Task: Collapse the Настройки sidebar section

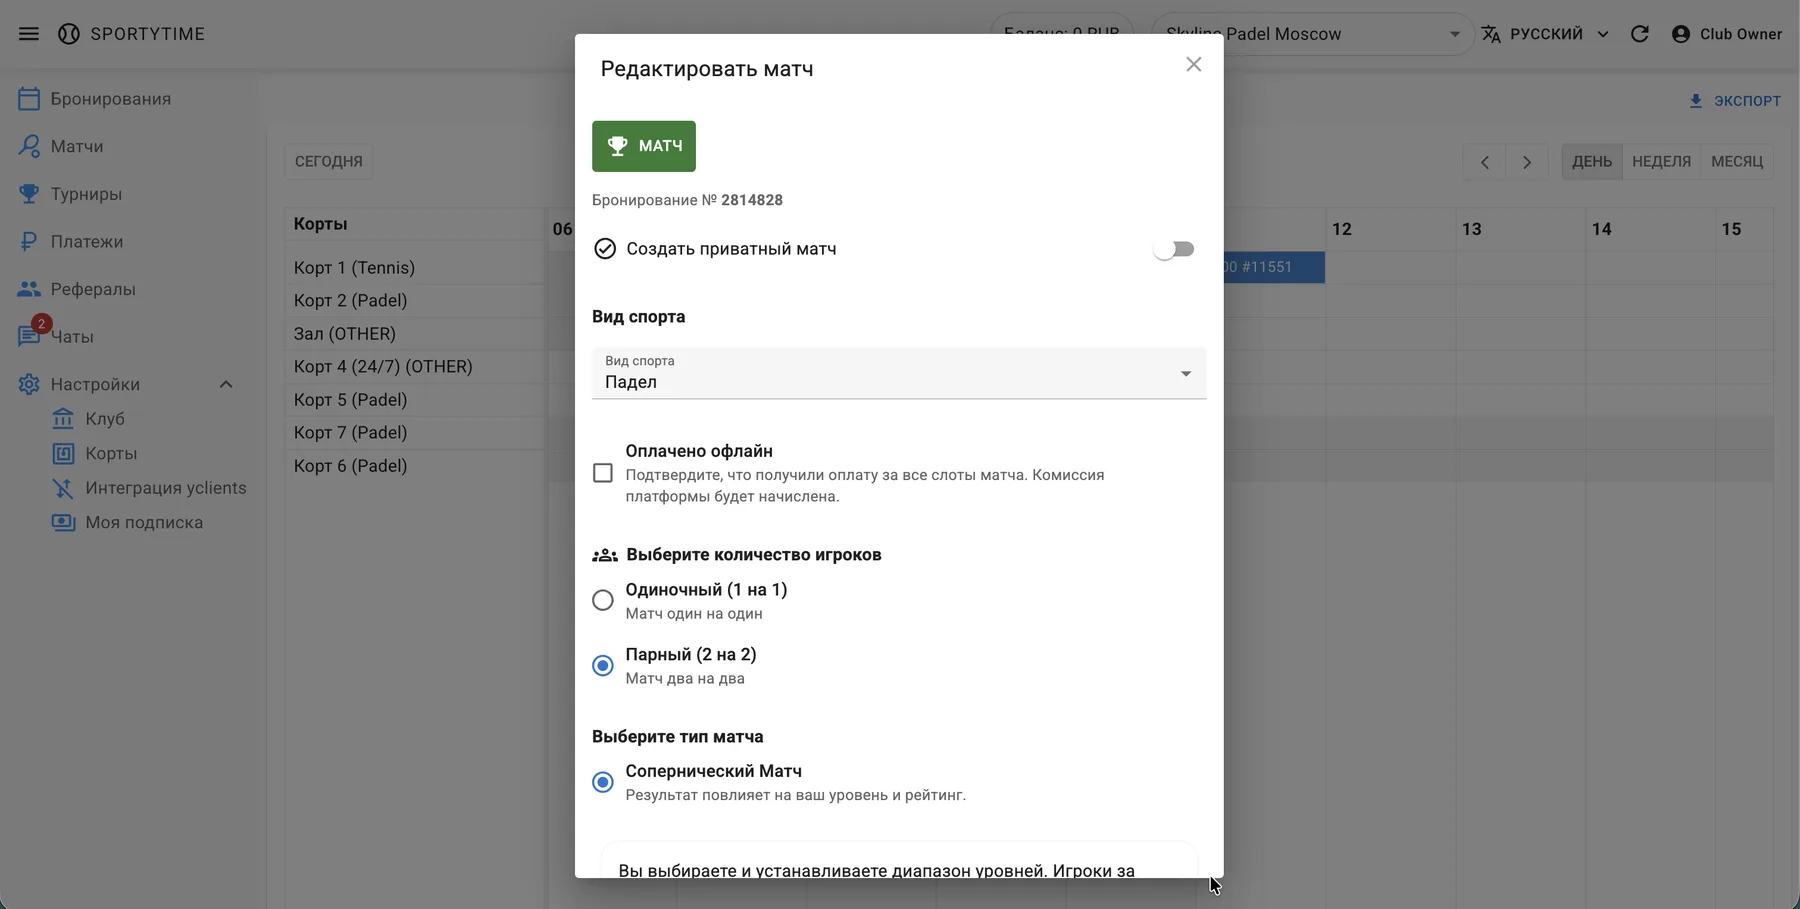Action: pyautogui.click(x=226, y=385)
